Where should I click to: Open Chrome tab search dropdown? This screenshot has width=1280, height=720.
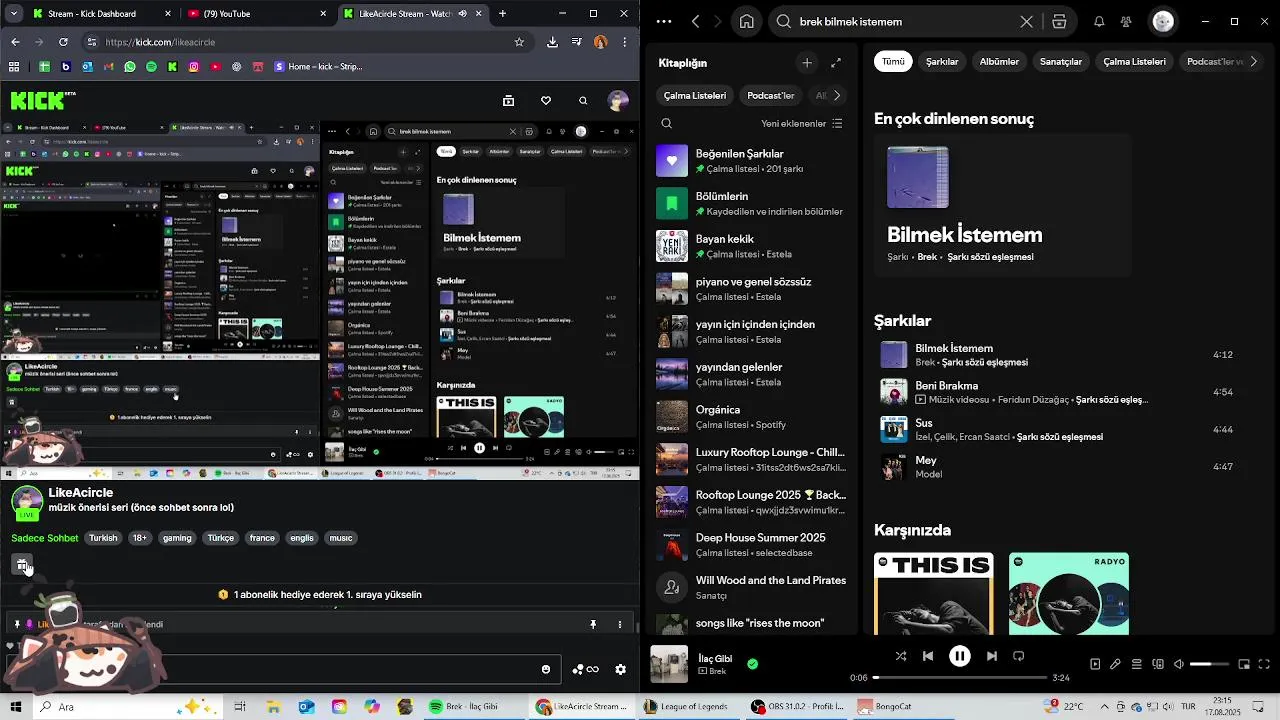point(14,14)
